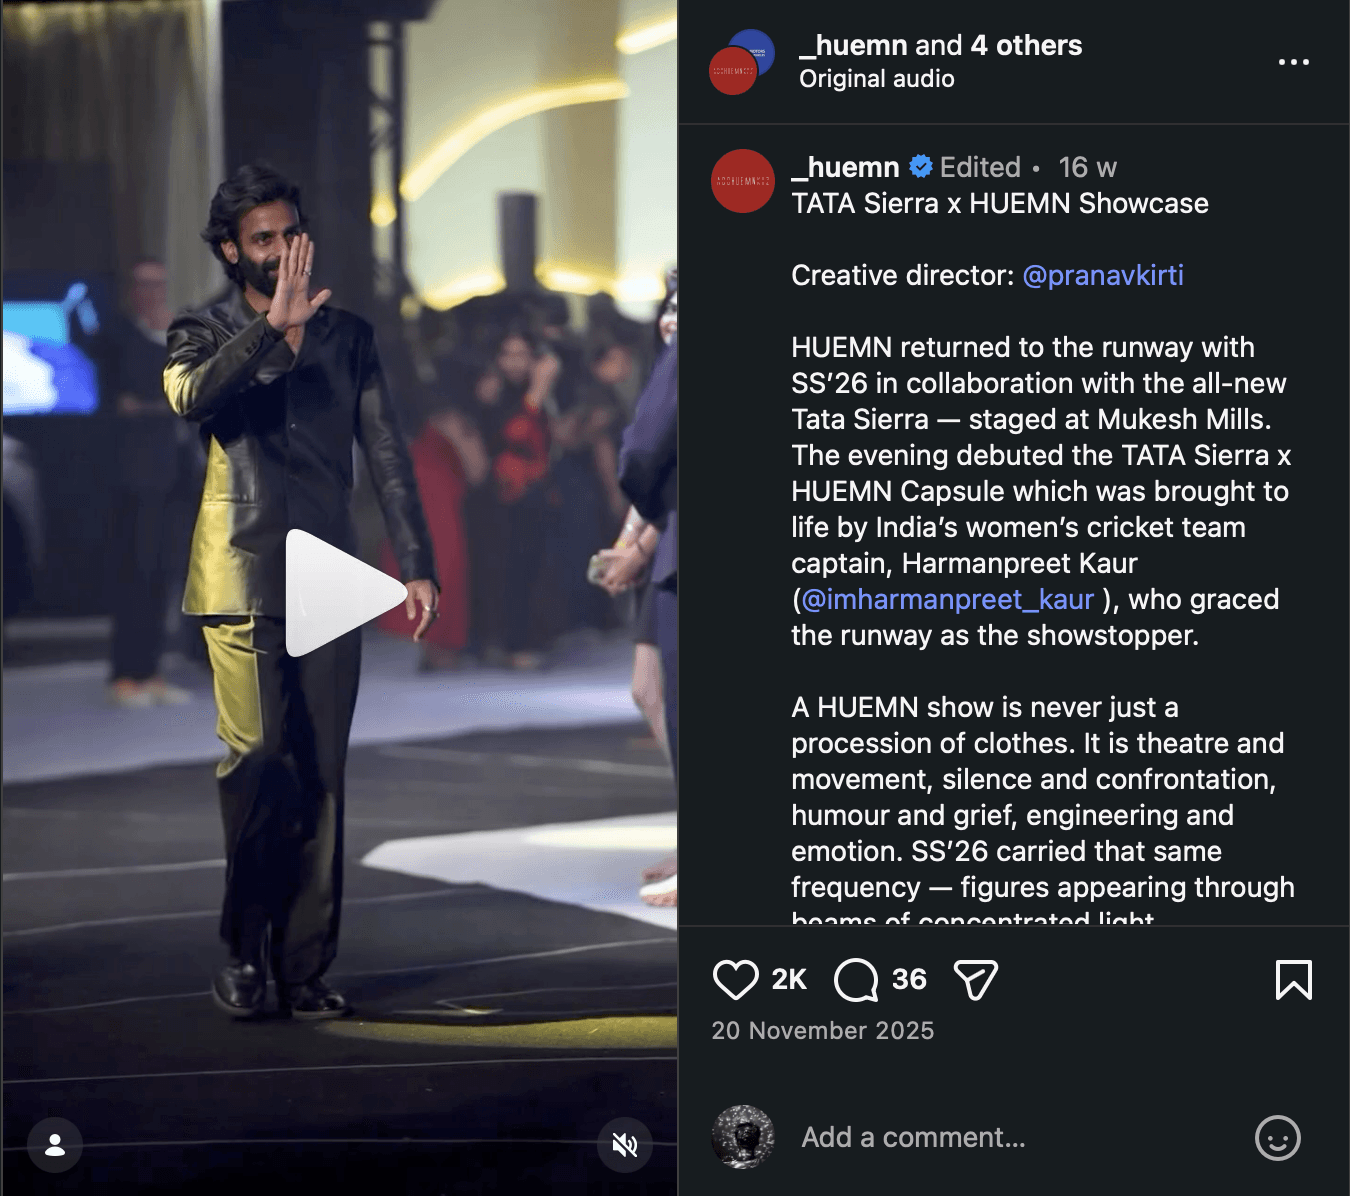Click the 20 November 2025 date
Viewport: 1350px width, 1196px height.
click(823, 1031)
